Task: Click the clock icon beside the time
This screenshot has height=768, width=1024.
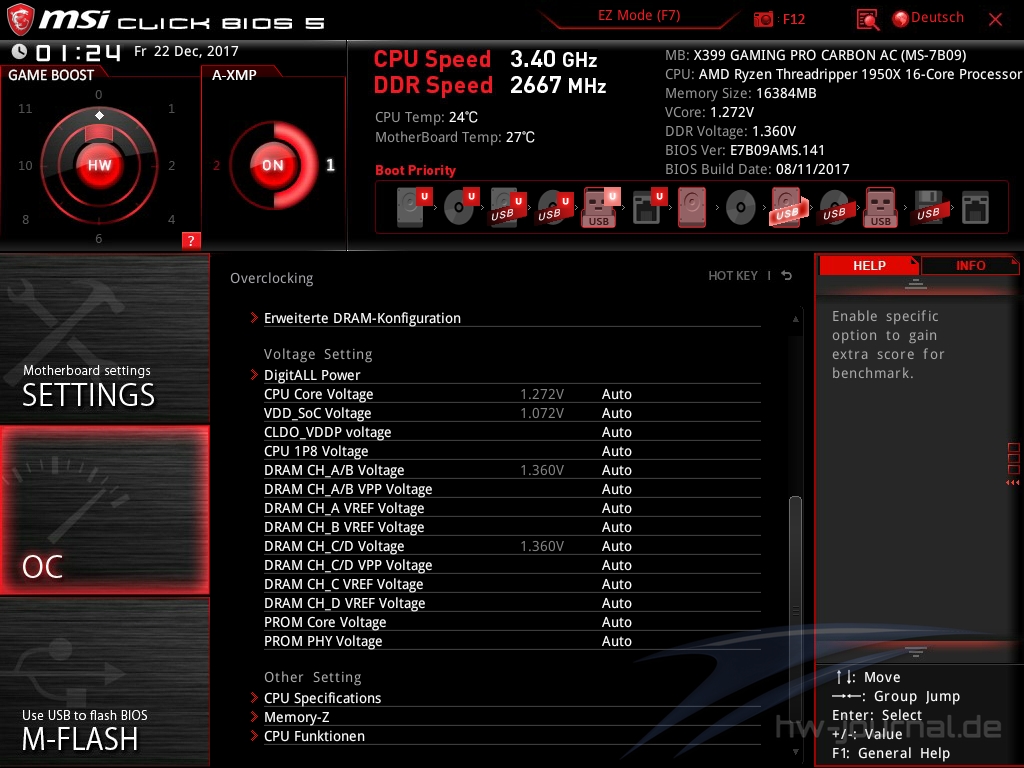Action: 19,51
